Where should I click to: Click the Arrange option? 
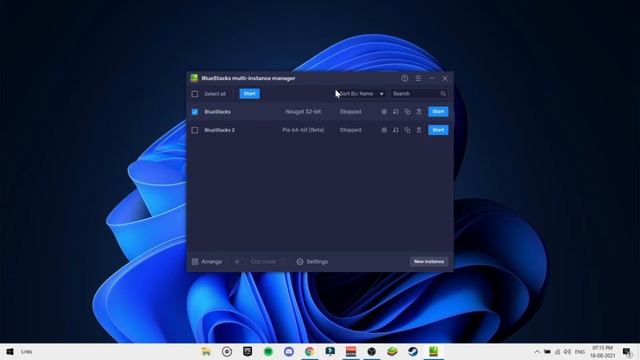tap(207, 262)
